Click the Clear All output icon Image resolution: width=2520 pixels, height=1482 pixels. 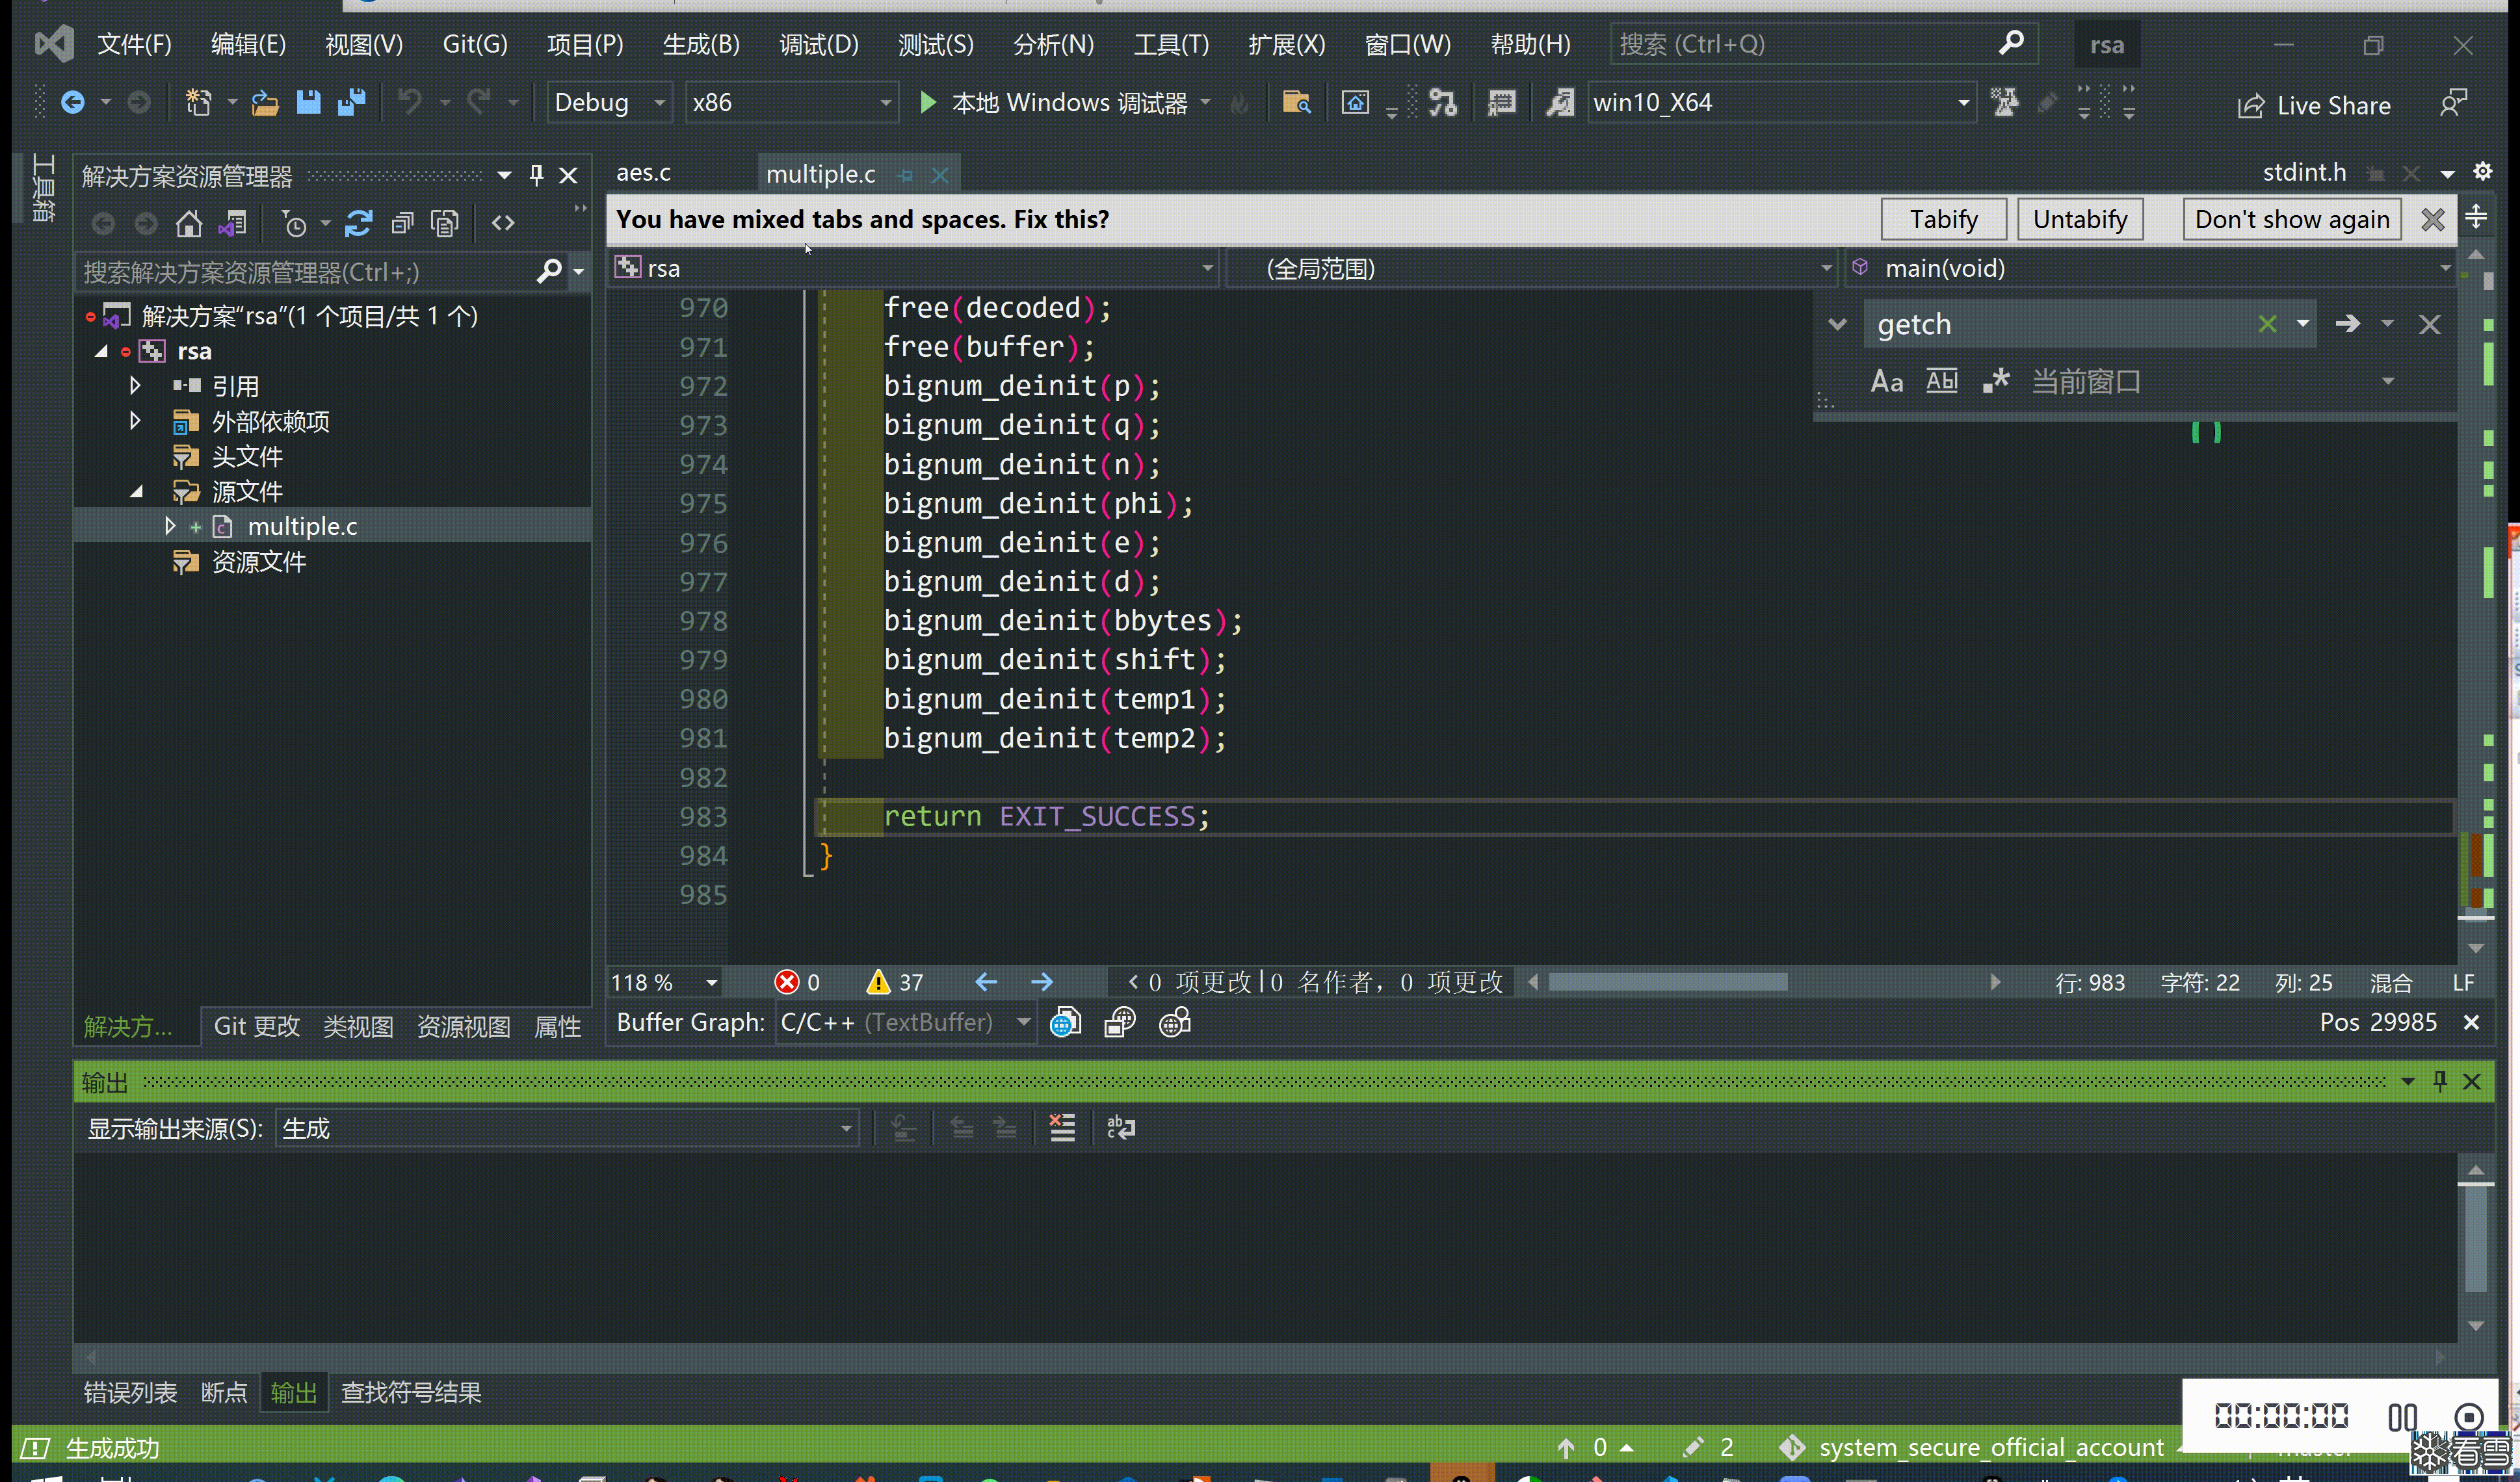click(1061, 1128)
